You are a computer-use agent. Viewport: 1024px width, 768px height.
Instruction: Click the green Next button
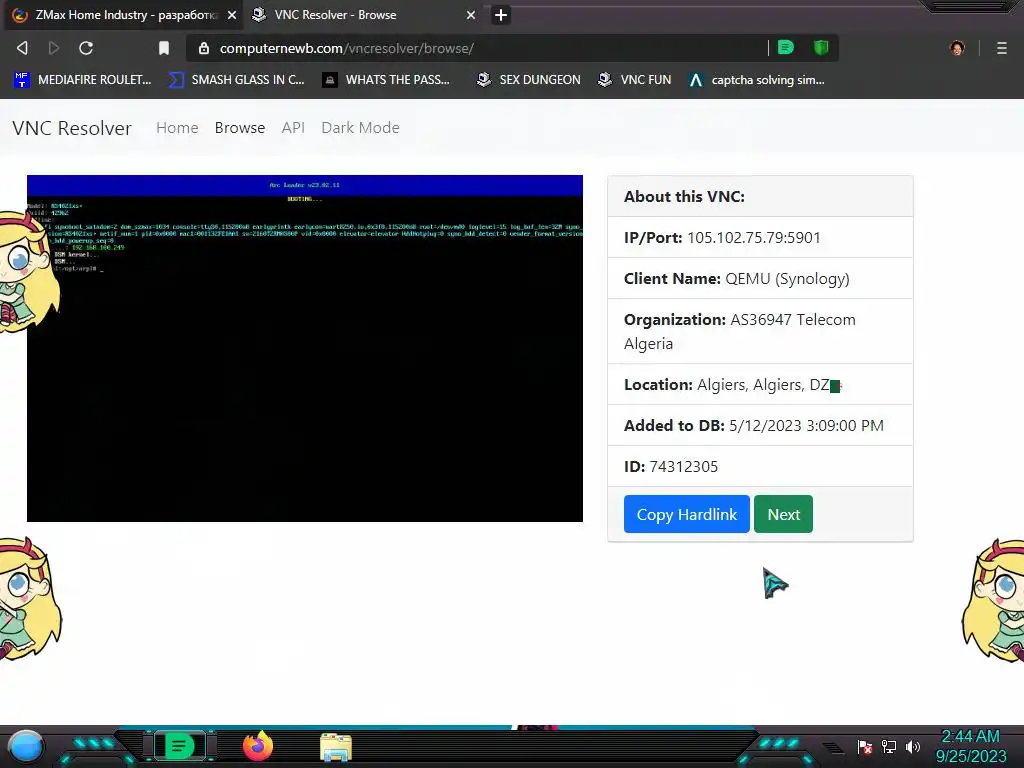point(783,514)
